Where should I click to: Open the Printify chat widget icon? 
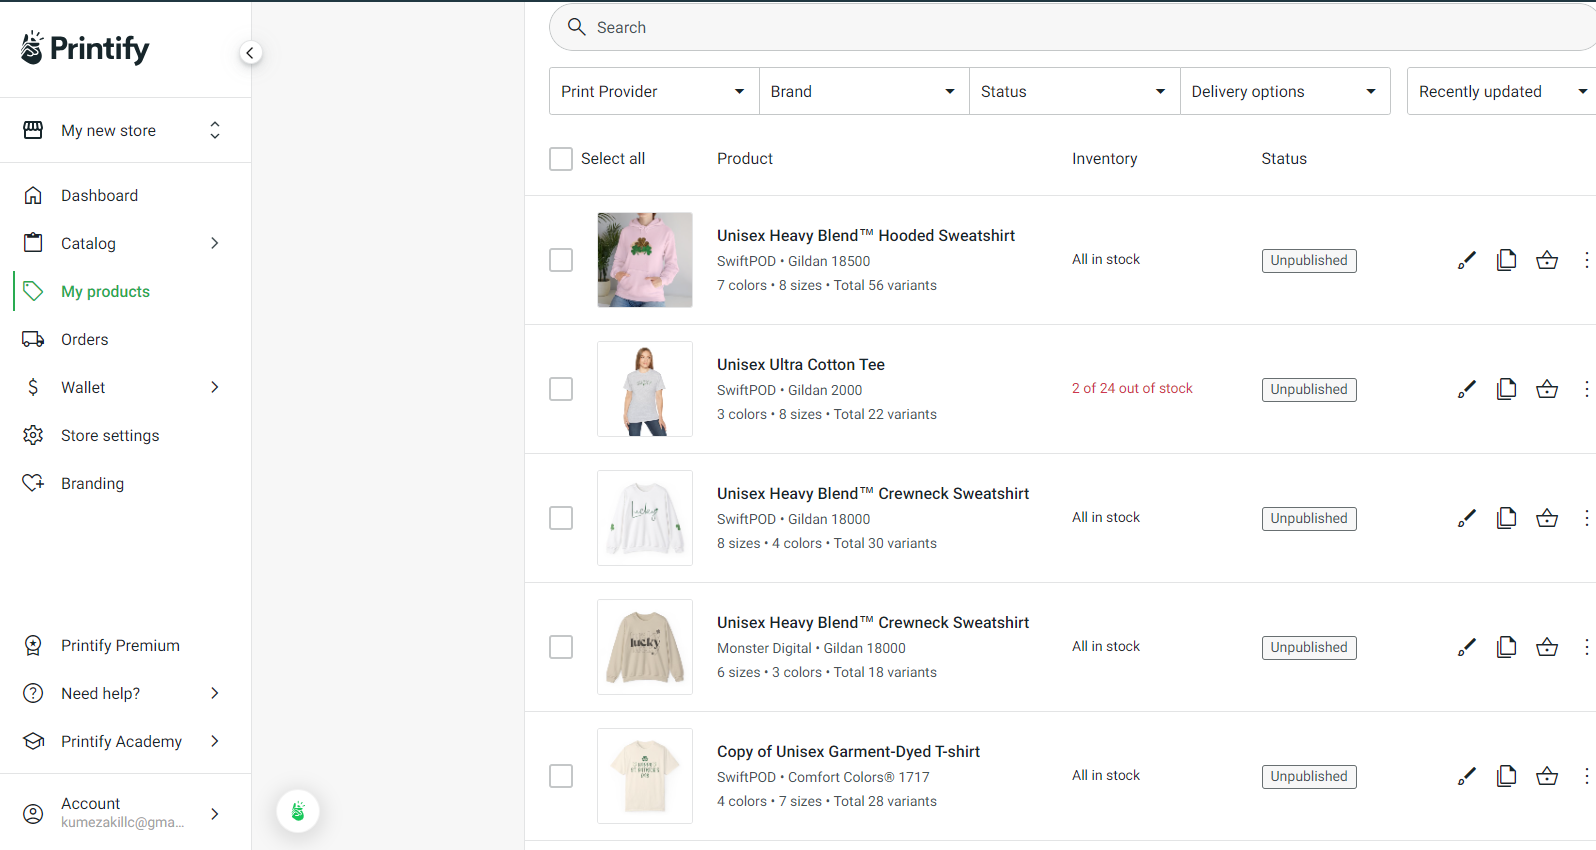[298, 811]
